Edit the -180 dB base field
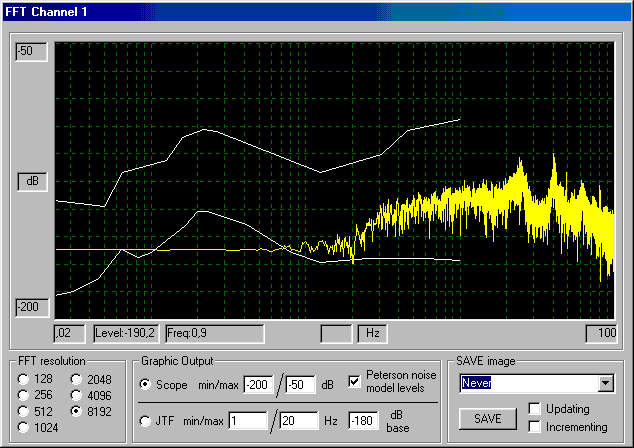The width and height of the screenshot is (634, 448). click(363, 421)
